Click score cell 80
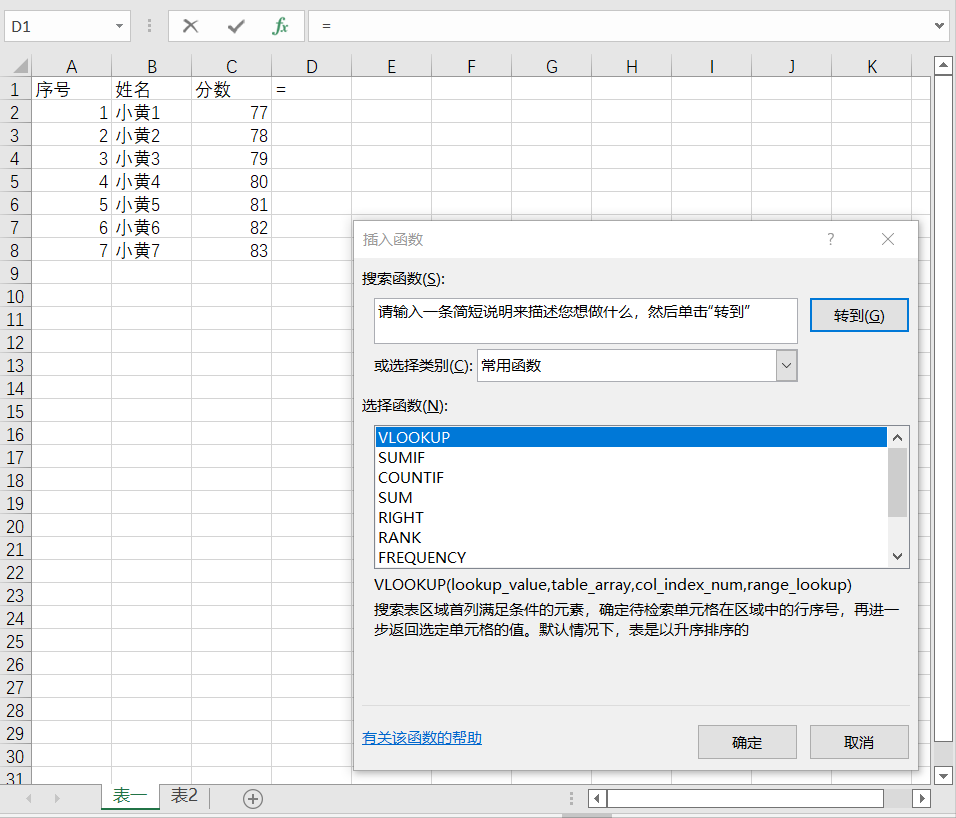This screenshot has width=956, height=818. click(232, 181)
